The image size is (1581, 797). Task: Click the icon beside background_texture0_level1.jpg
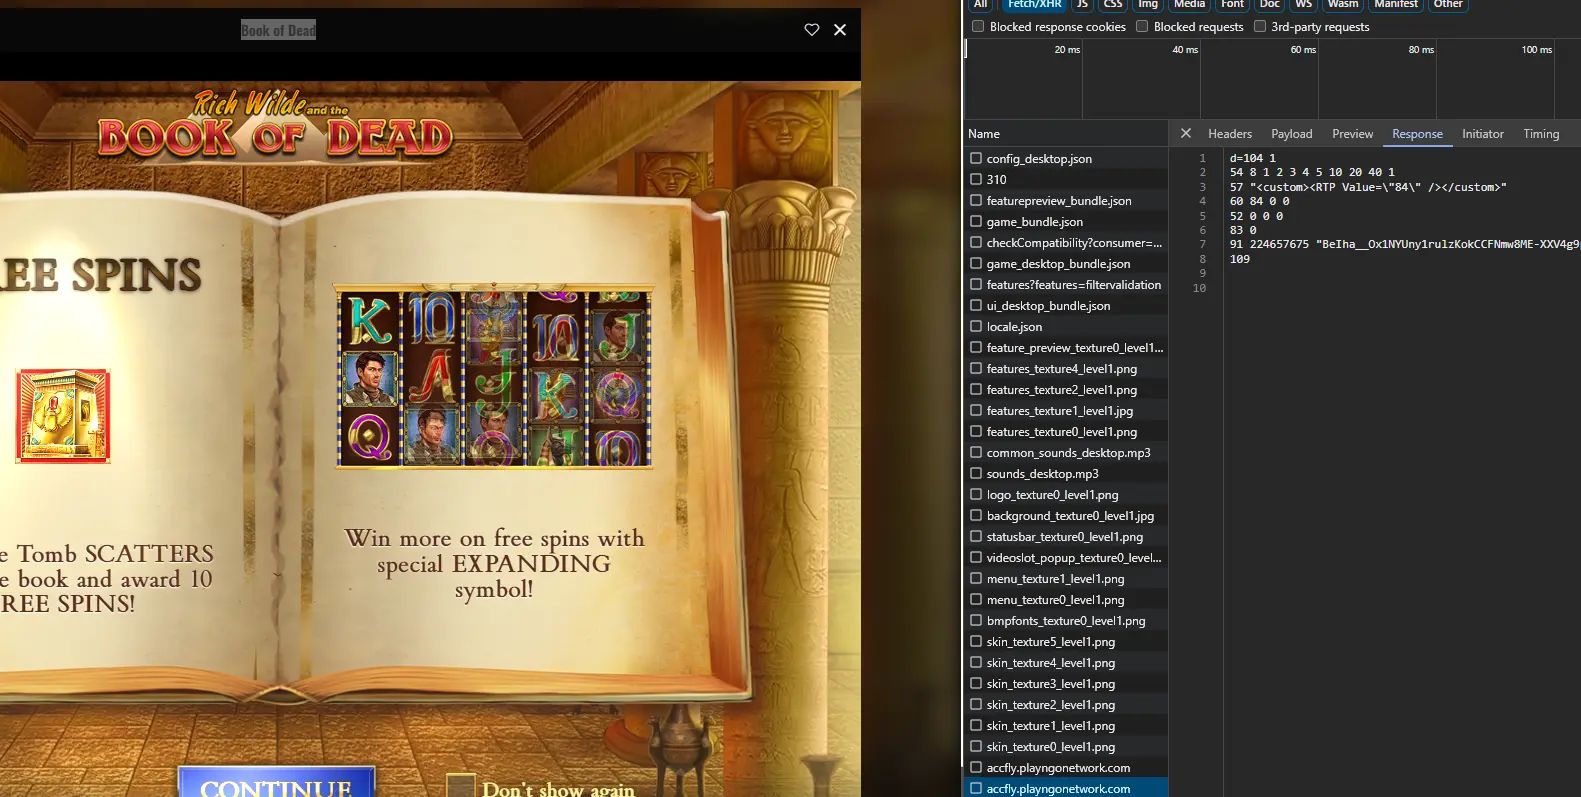tap(976, 515)
